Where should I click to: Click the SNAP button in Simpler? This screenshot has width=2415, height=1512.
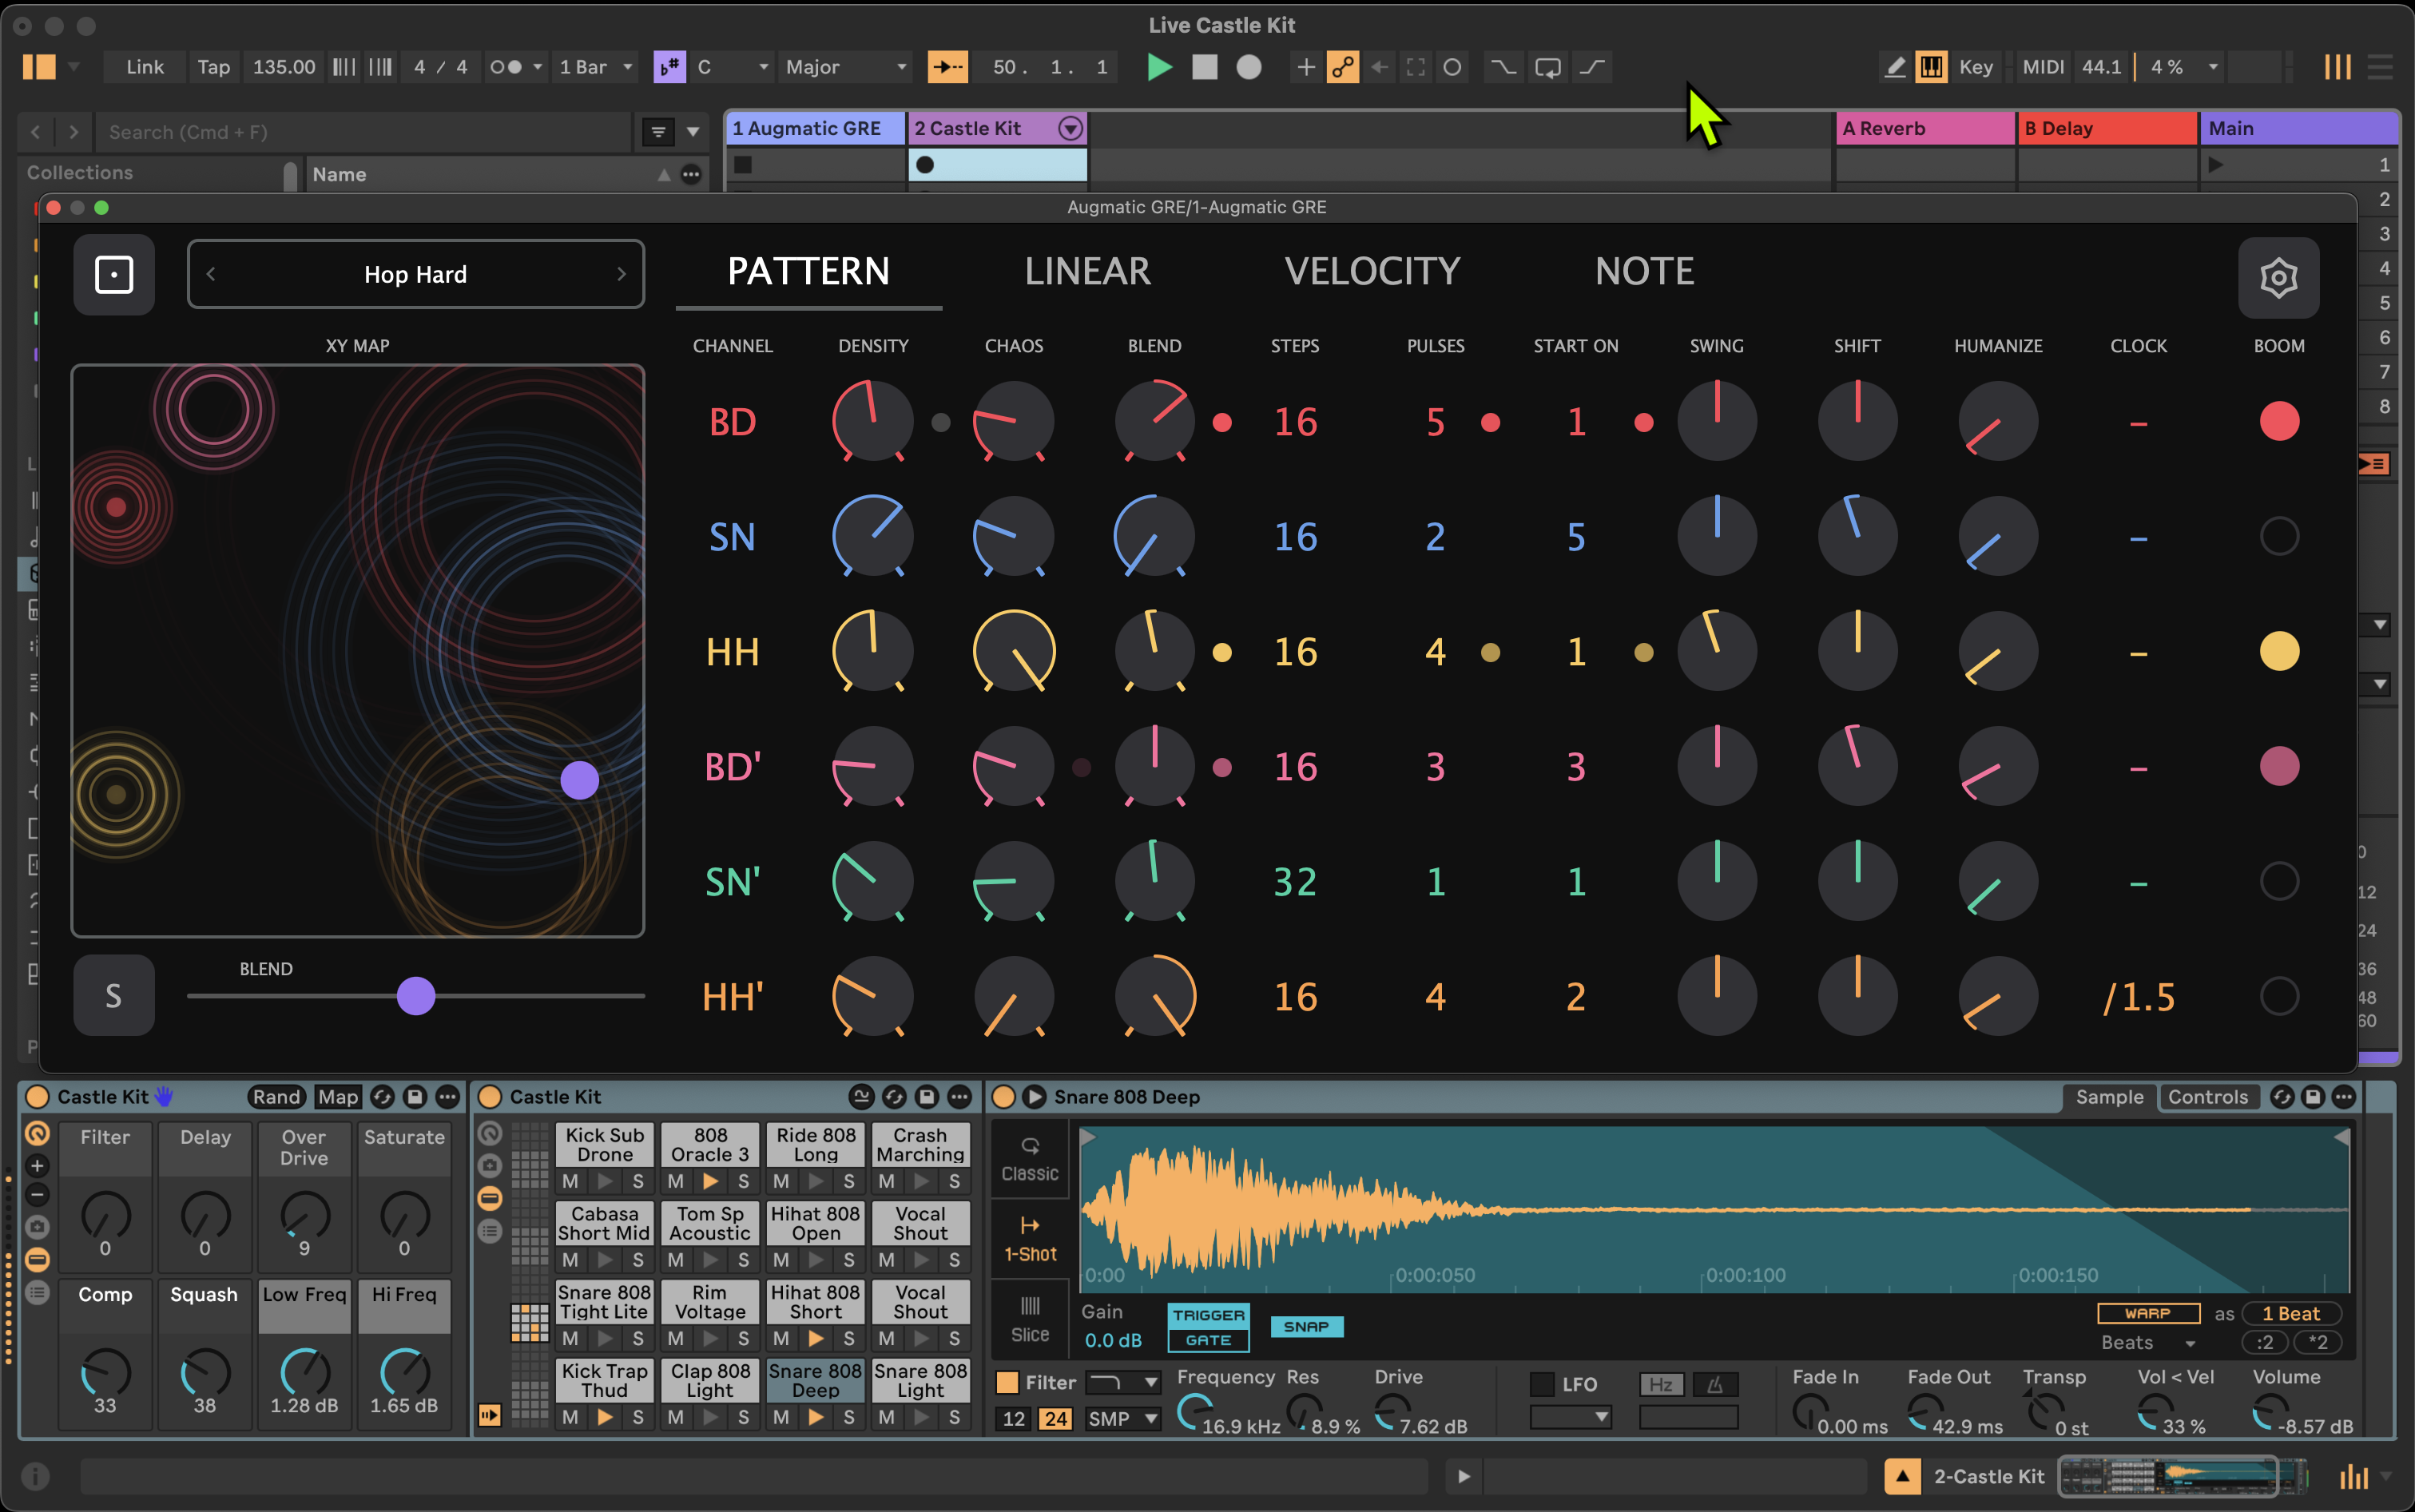click(1307, 1326)
